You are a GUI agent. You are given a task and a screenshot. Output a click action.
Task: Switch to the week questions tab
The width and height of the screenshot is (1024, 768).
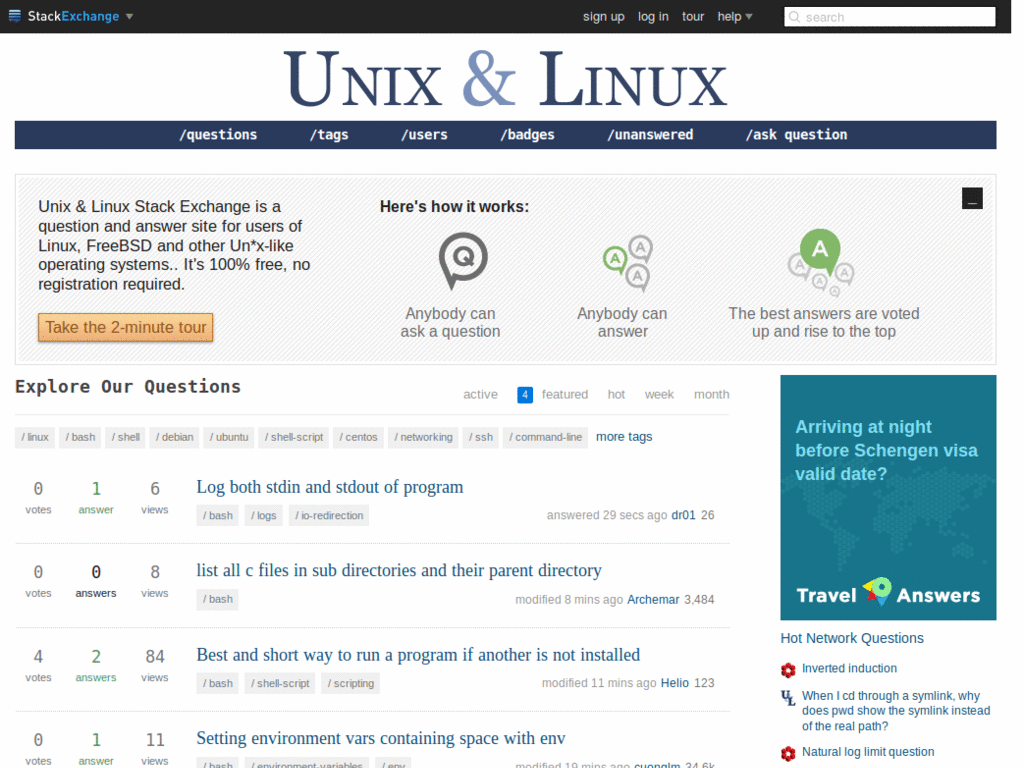[x=659, y=394]
